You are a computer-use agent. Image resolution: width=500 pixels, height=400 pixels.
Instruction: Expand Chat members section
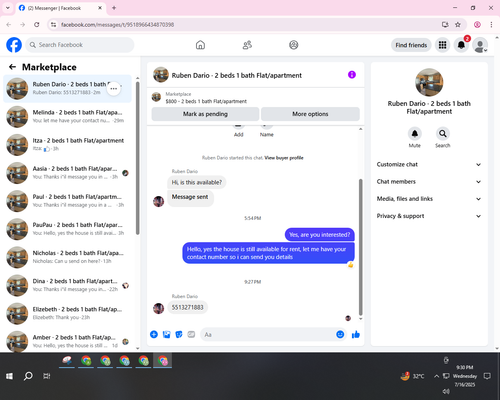click(429, 182)
